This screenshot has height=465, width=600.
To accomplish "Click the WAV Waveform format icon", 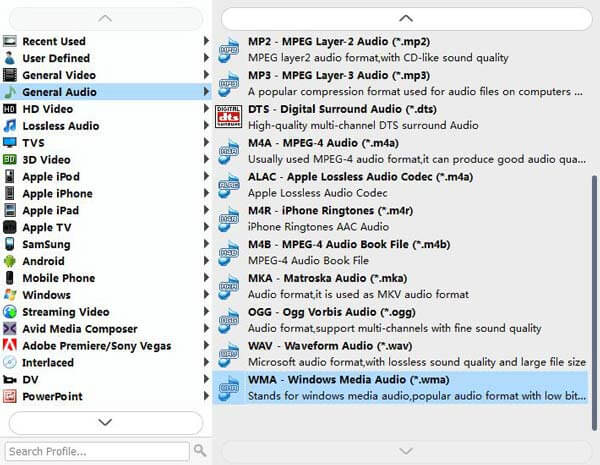I will tap(228, 354).
